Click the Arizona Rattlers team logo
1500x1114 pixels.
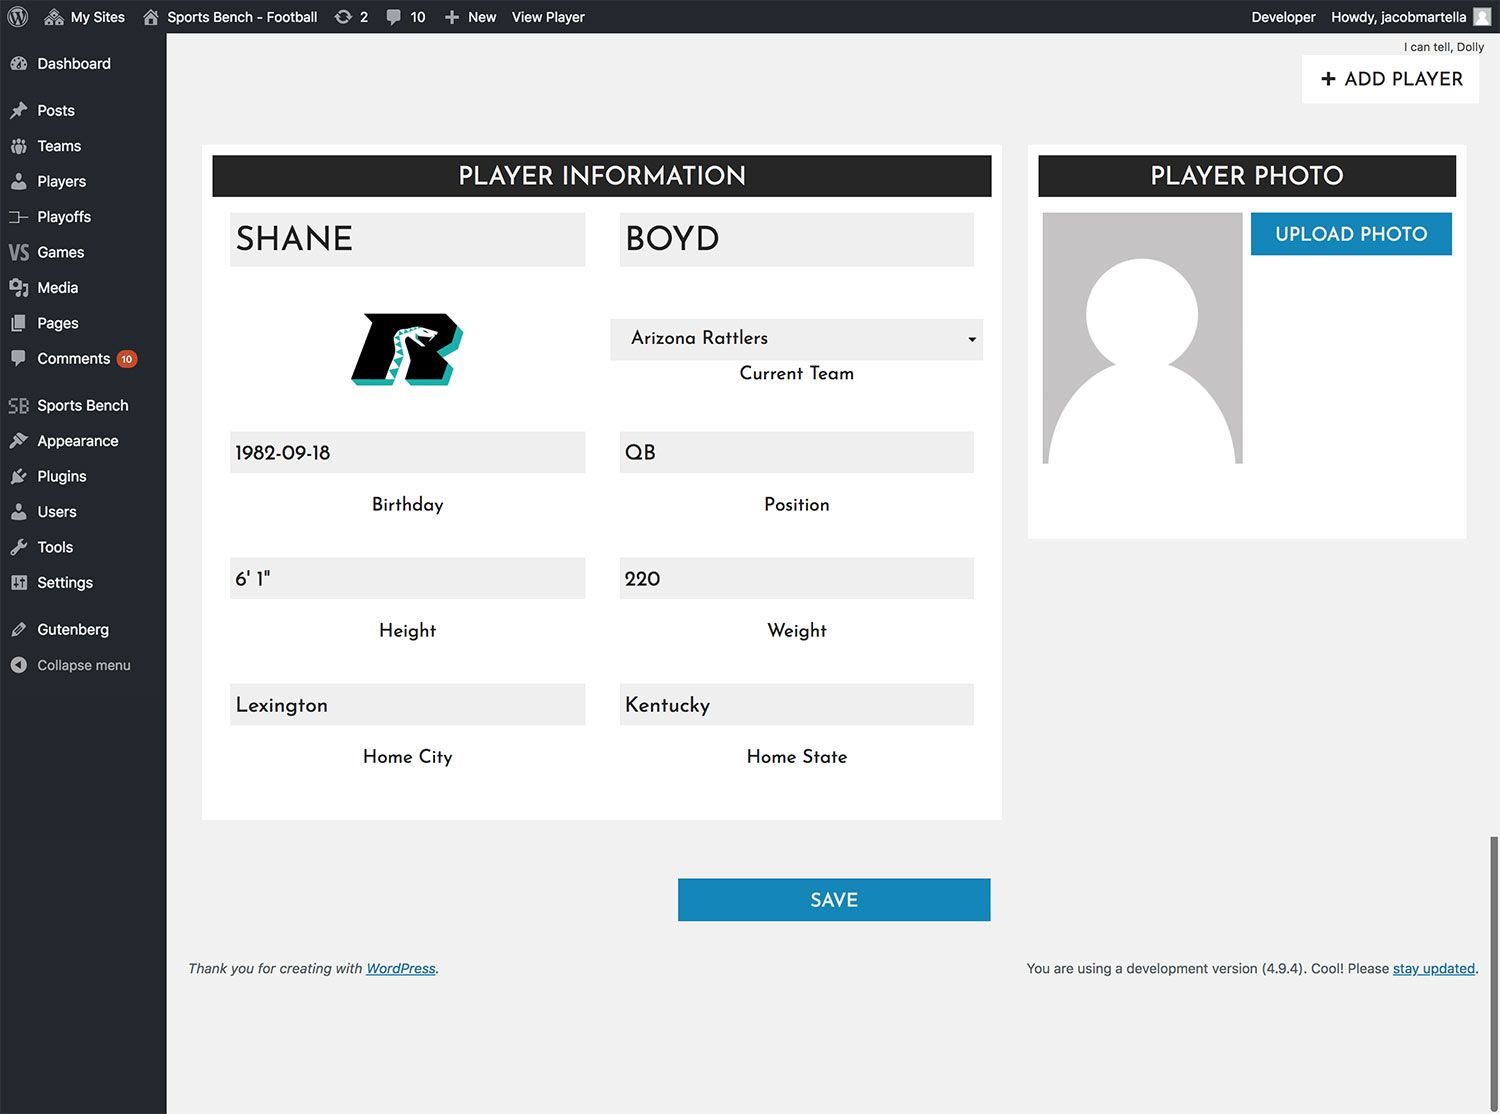click(x=407, y=349)
